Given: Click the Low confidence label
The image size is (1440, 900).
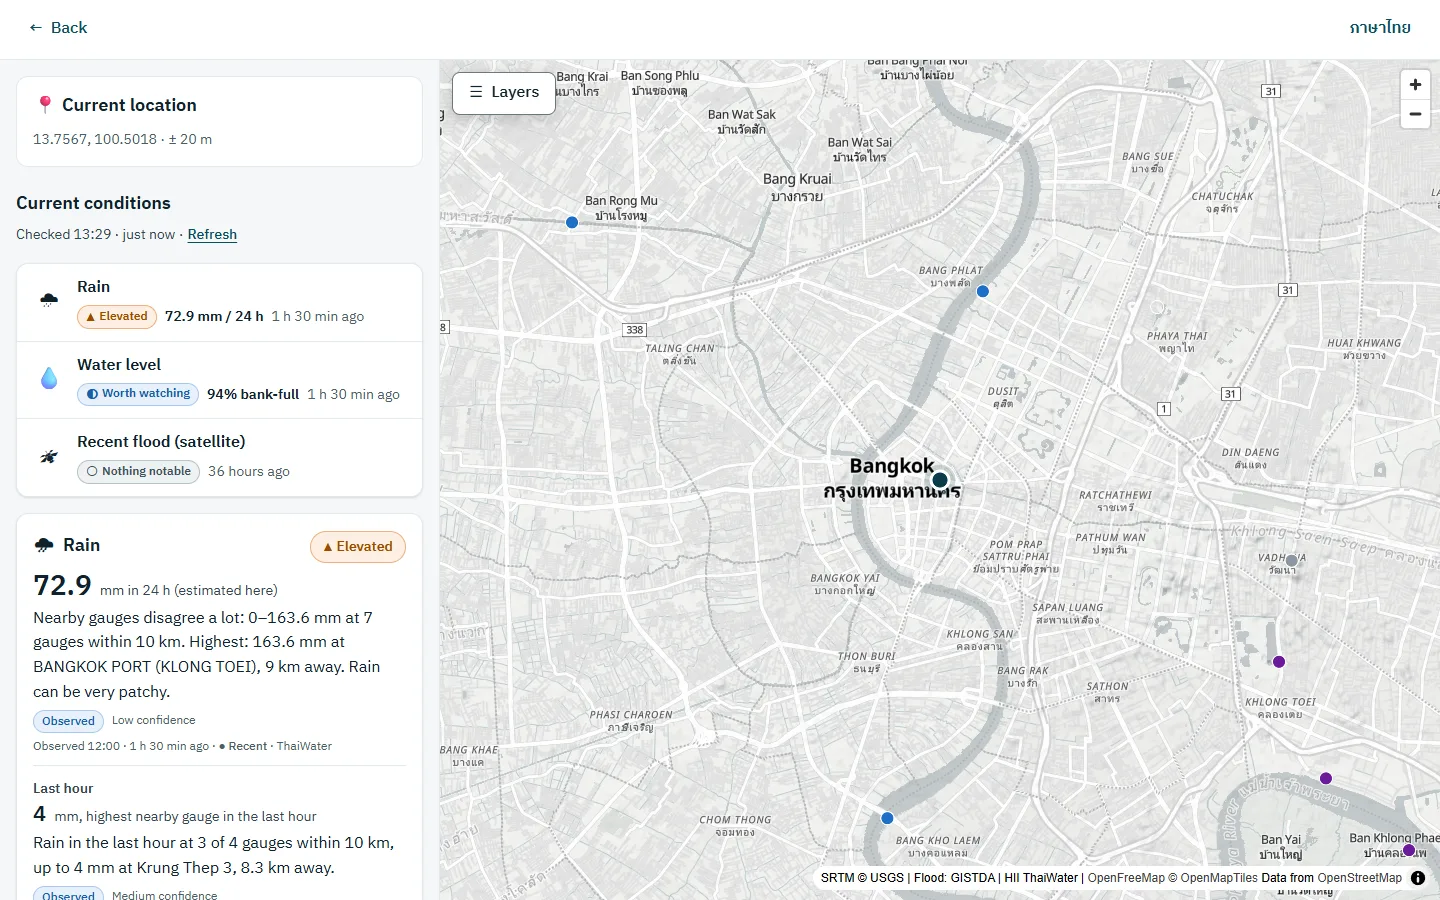Looking at the screenshot, I should [x=154, y=720].
